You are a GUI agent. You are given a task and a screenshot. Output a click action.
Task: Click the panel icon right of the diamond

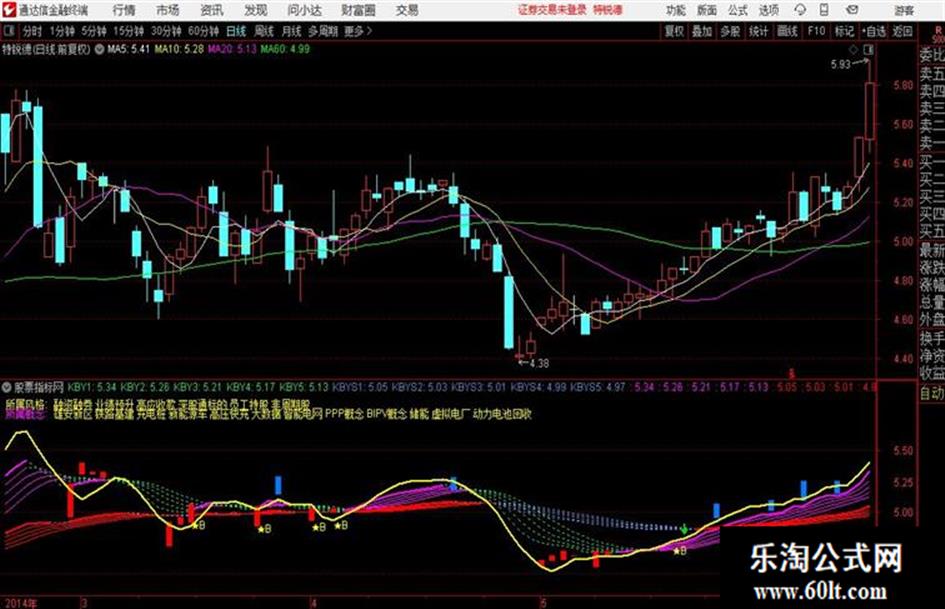[868, 50]
